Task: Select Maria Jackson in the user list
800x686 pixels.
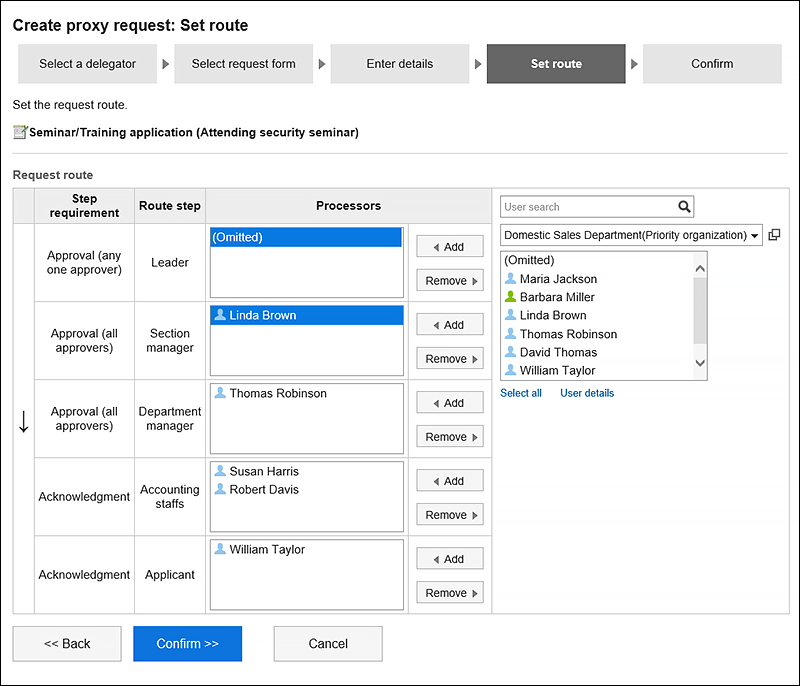Action: point(597,278)
